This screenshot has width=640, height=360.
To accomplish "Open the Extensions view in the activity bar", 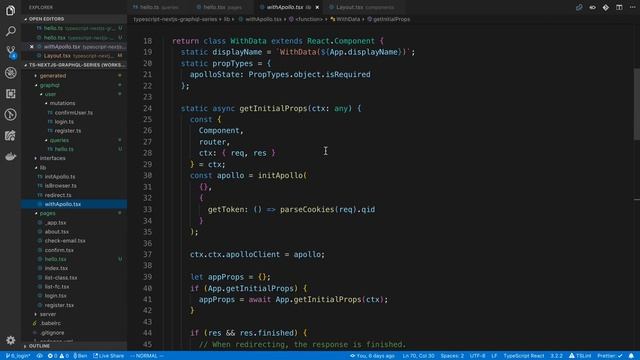I will 11,93.
